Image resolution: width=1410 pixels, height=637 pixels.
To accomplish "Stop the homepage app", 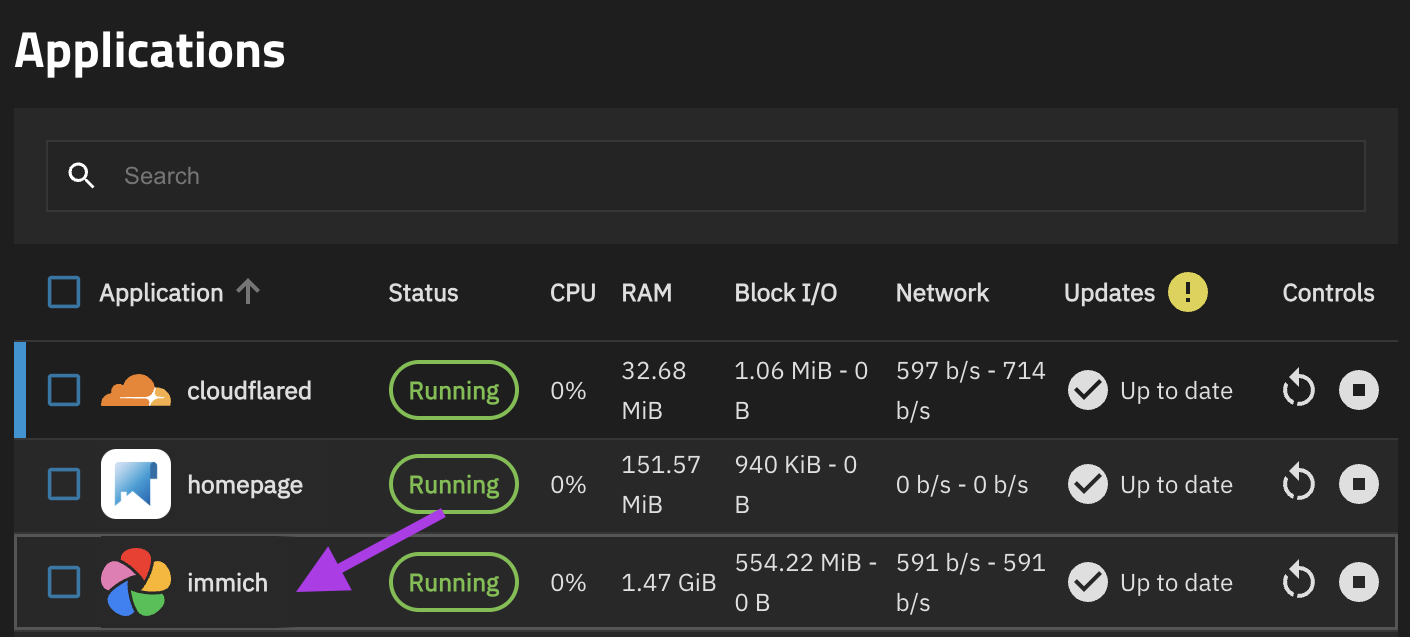I will click(1358, 485).
